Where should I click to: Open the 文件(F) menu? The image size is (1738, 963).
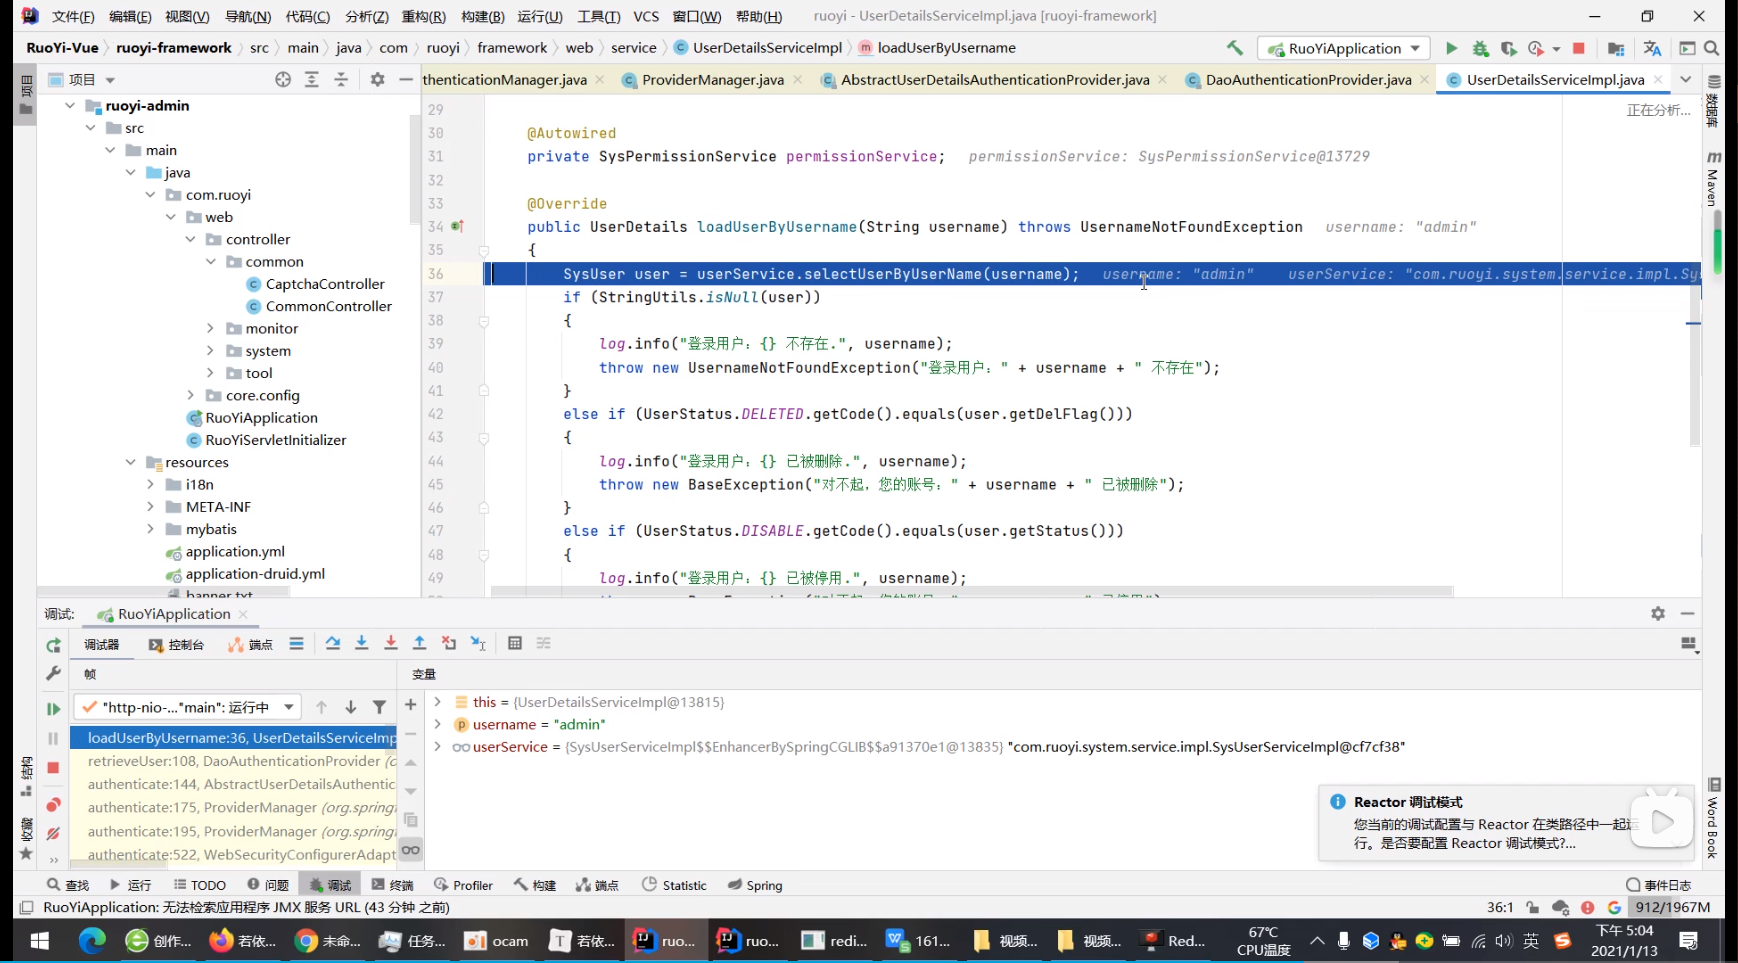coord(73,16)
